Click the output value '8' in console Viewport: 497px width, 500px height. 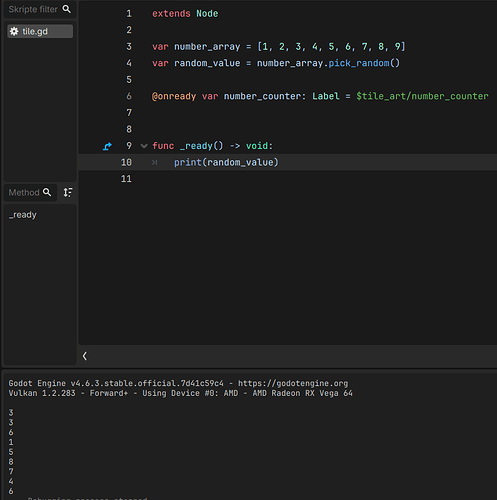click(x=11, y=462)
